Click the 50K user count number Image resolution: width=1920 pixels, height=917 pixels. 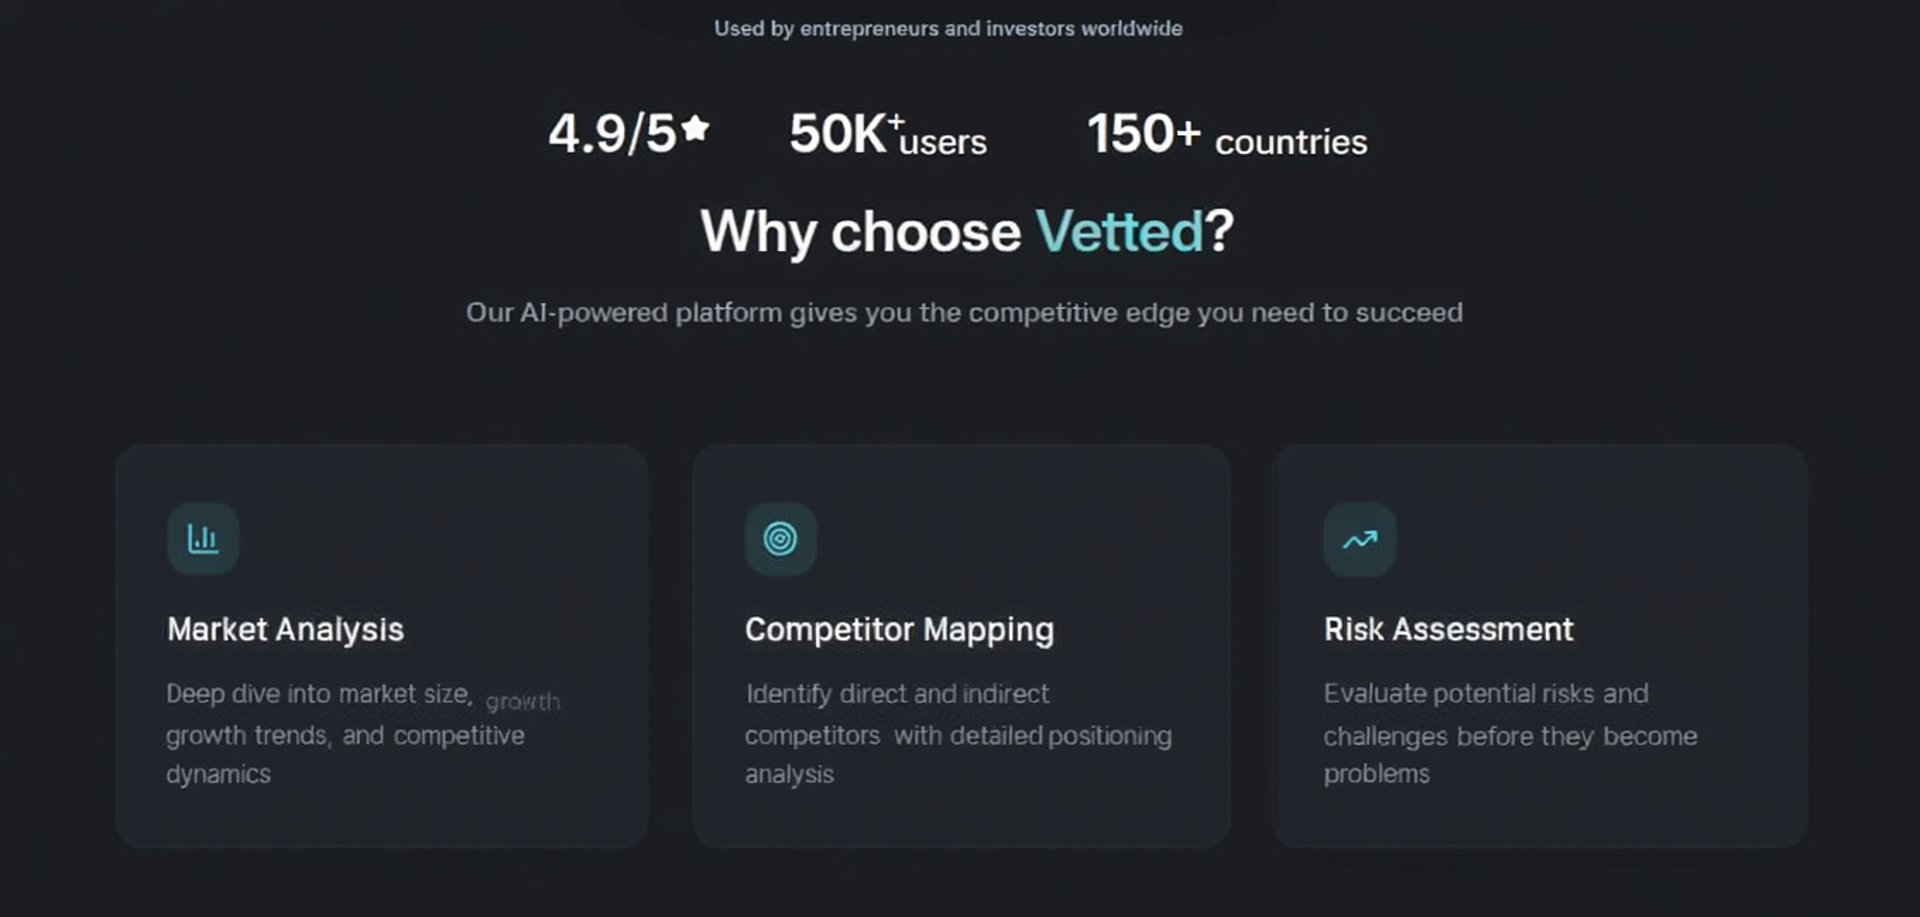(x=838, y=134)
